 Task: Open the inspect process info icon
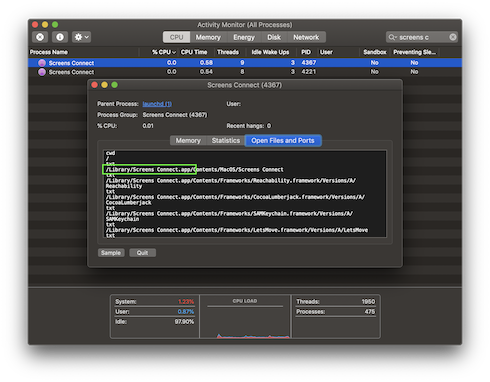pos(60,37)
